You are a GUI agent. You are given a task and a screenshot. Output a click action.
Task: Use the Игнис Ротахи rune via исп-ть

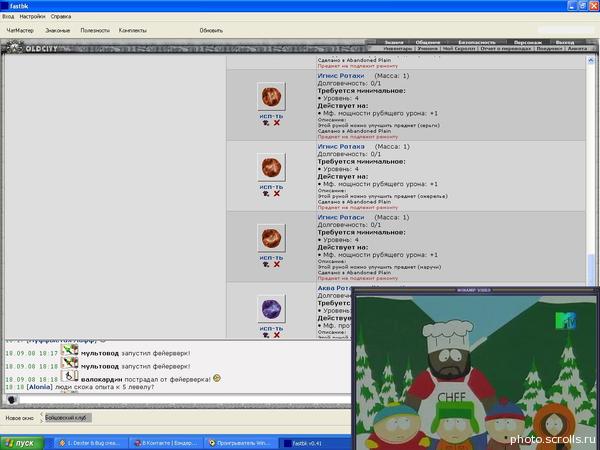(271, 116)
